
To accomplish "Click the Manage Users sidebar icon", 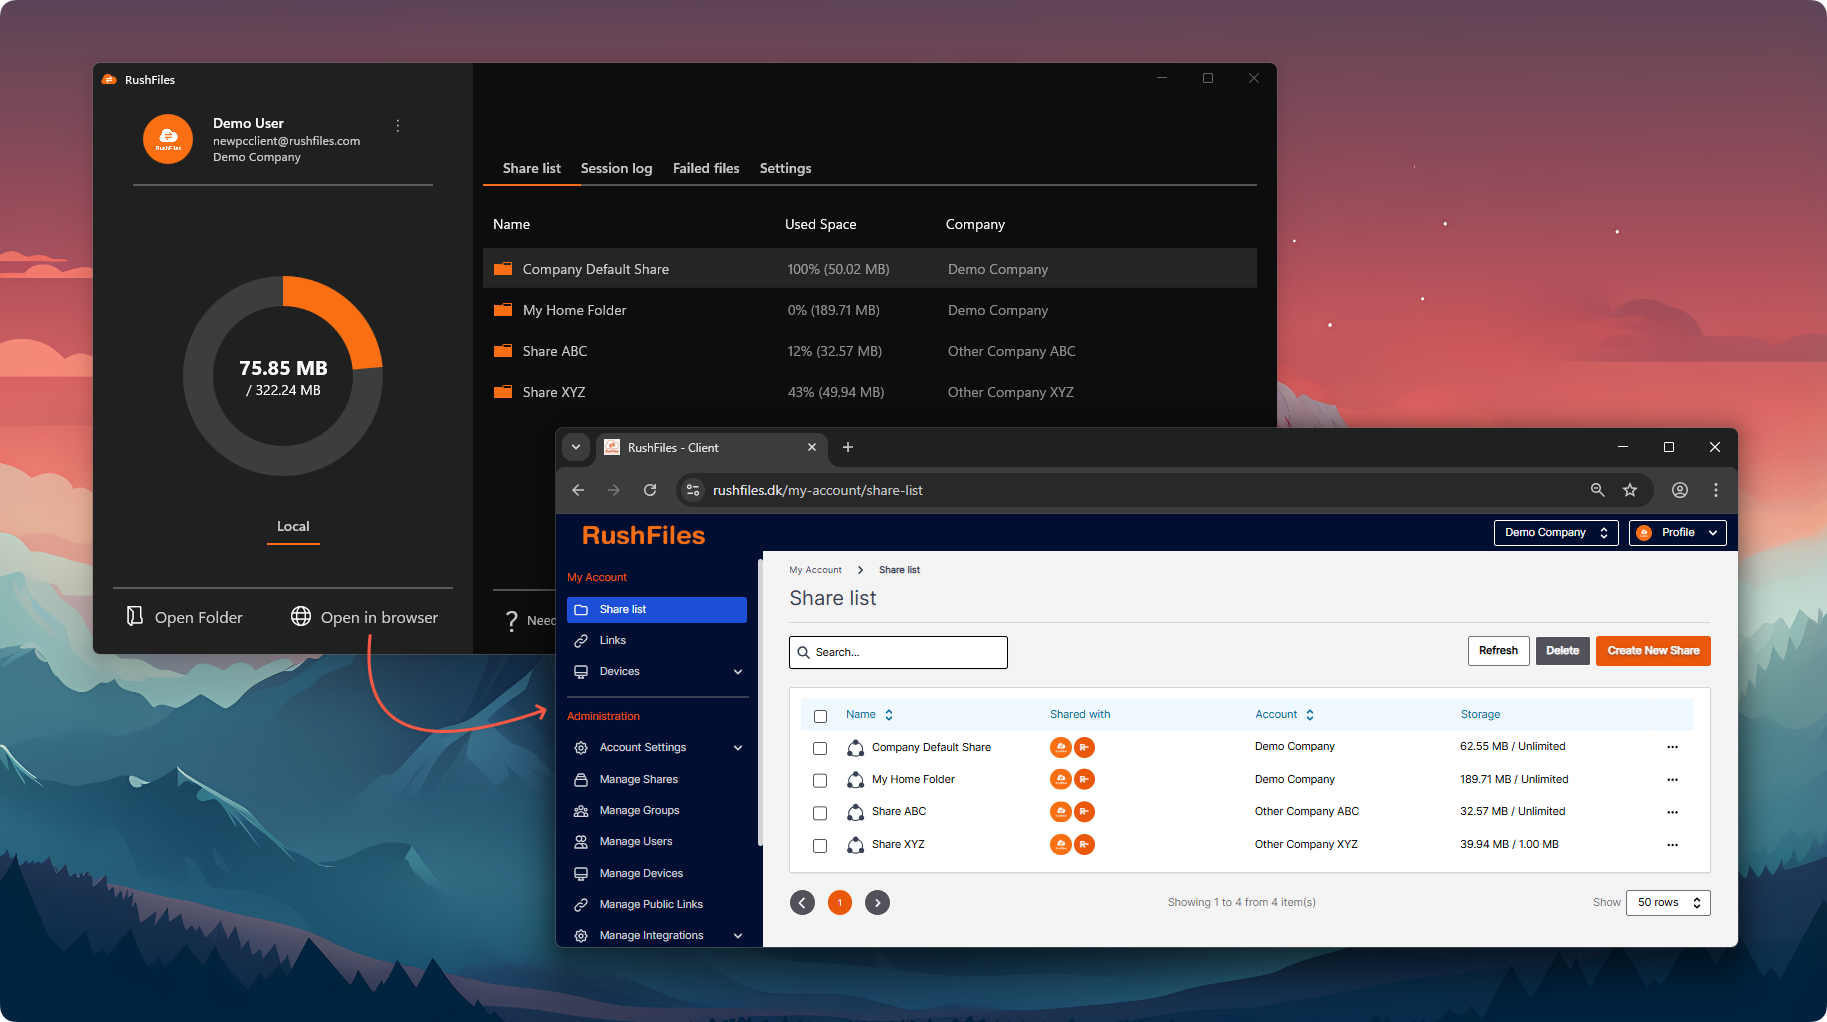I will (x=581, y=842).
